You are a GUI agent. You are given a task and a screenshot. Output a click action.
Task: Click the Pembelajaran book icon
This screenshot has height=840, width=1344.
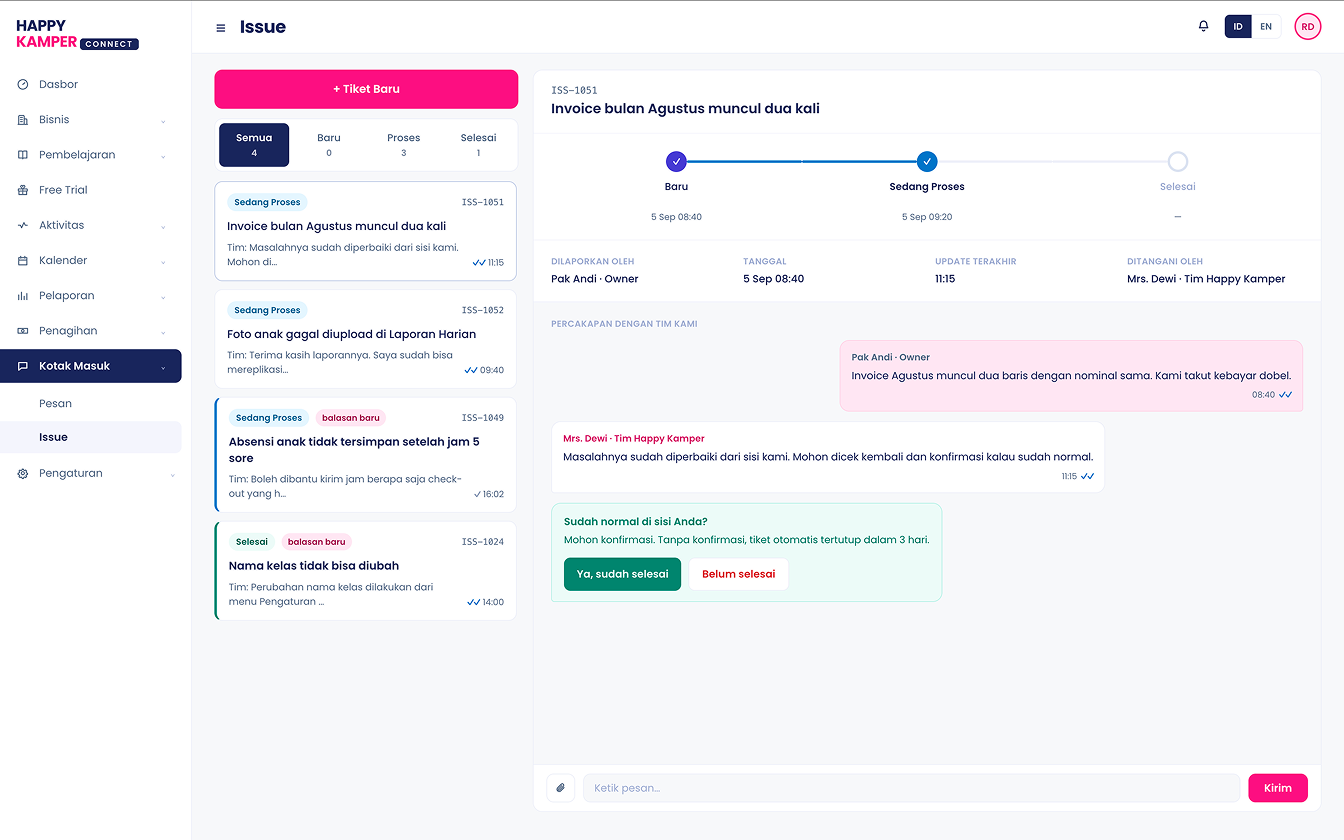(x=23, y=155)
